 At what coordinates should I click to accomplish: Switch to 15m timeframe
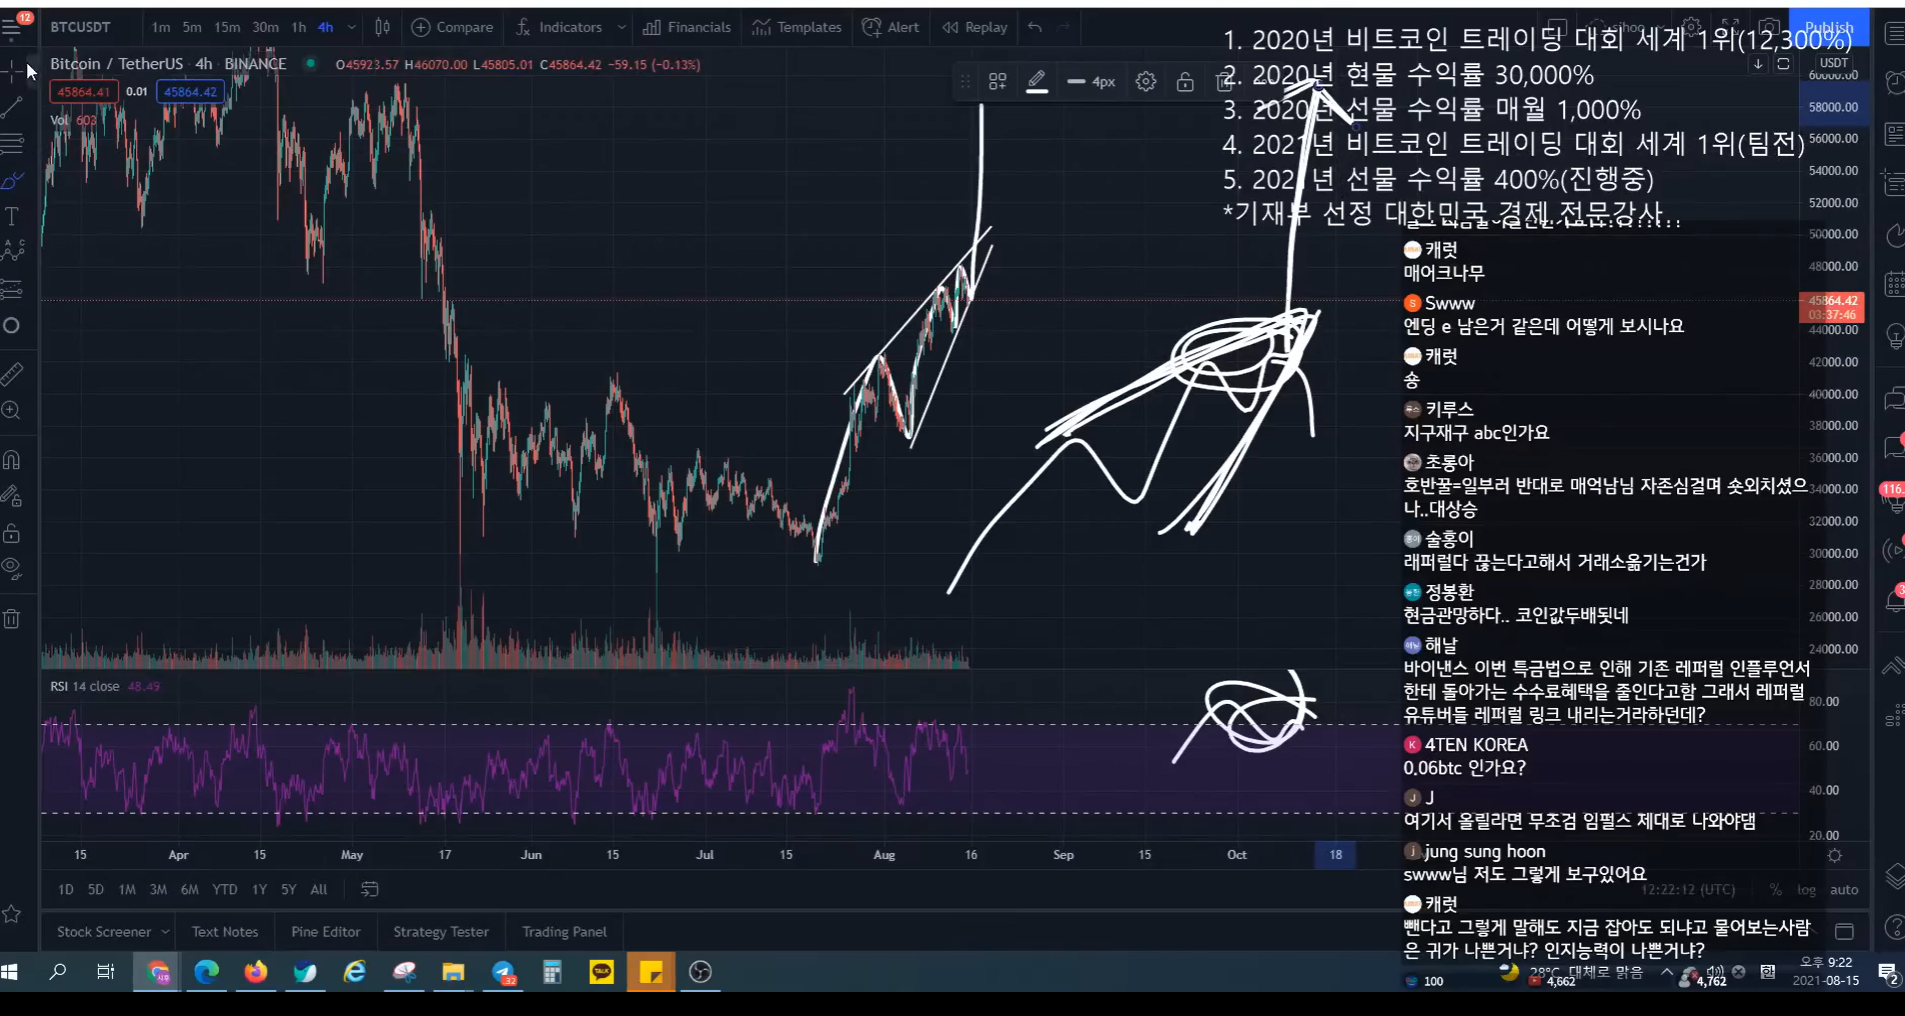click(227, 27)
